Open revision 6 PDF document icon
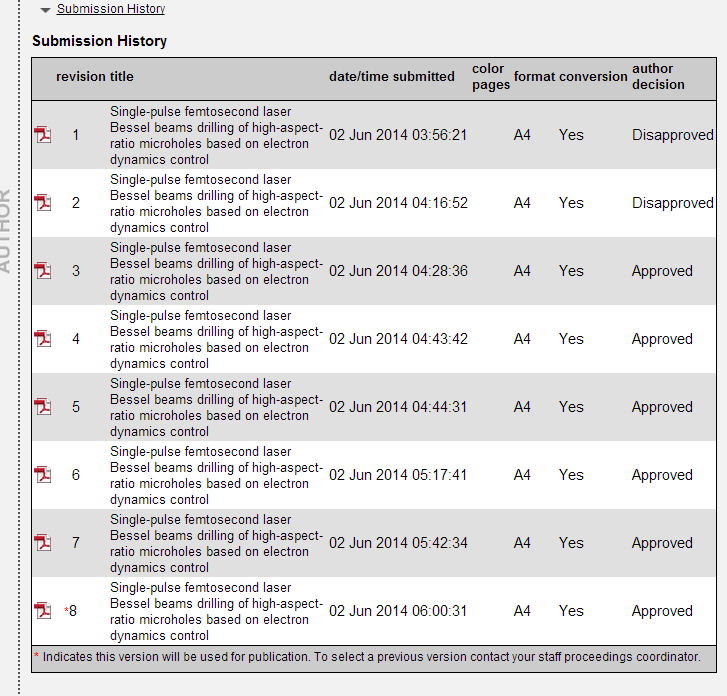This screenshot has height=696, width=727. [x=43, y=475]
